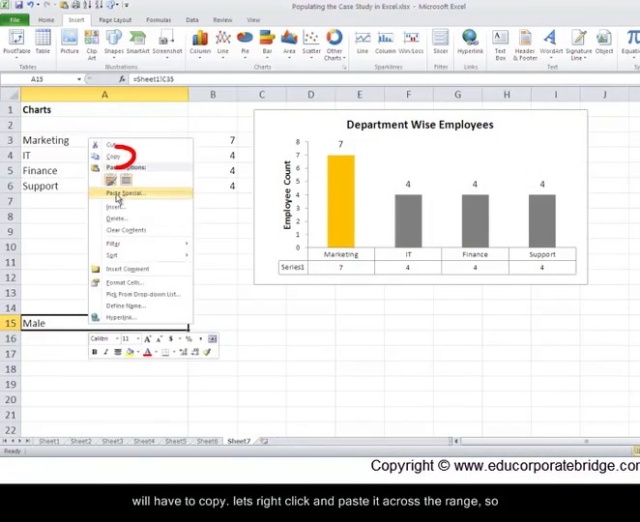The height and width of the screenshot is (522, 640).
Task: Open the Clip Art tool
Action: (92, 45)
